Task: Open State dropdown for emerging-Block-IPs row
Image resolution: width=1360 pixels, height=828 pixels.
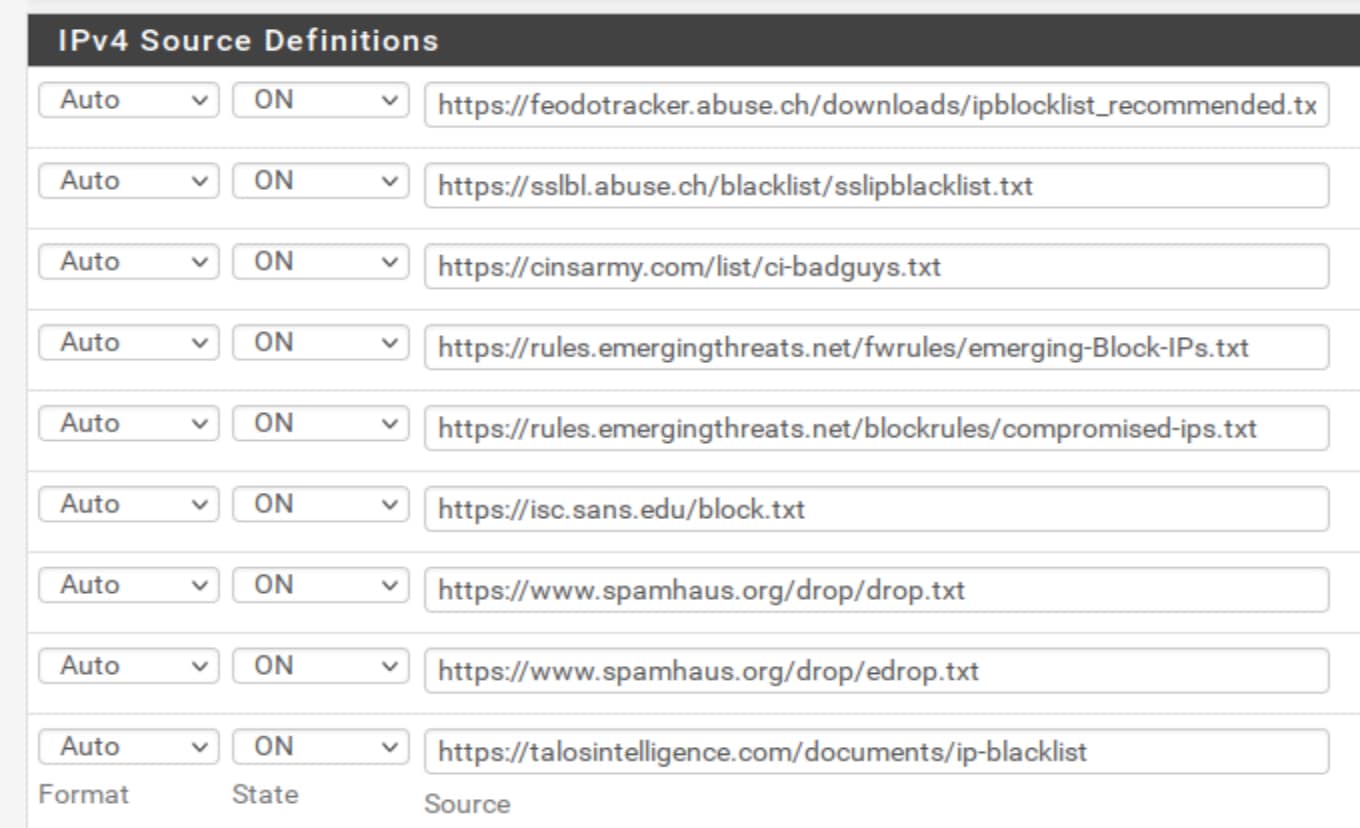Action: [321, 344]
